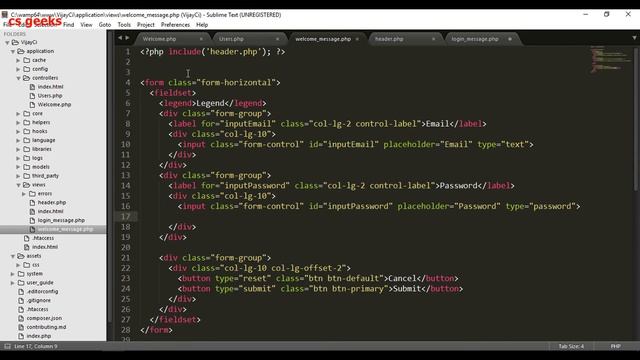Expand the helpers folder
Image resolution: width=640 pixels, height=360 pixels.
pyautogui.click(x=18, y=122)
